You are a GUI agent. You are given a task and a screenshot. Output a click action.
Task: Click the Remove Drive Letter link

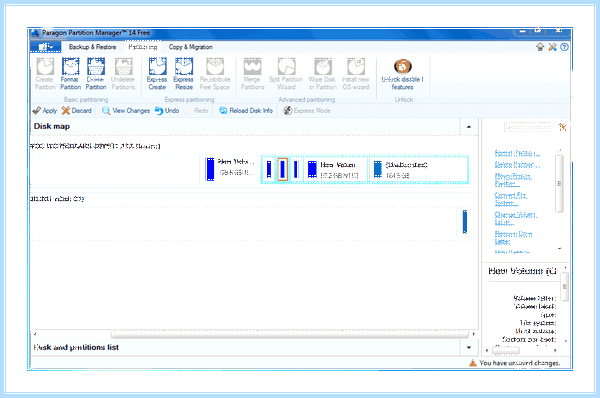tap(514, 238)
